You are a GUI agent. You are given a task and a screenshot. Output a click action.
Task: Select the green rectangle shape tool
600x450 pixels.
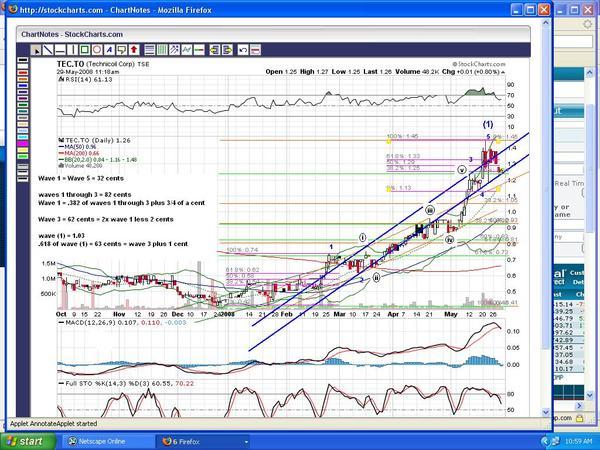point(85,50)
